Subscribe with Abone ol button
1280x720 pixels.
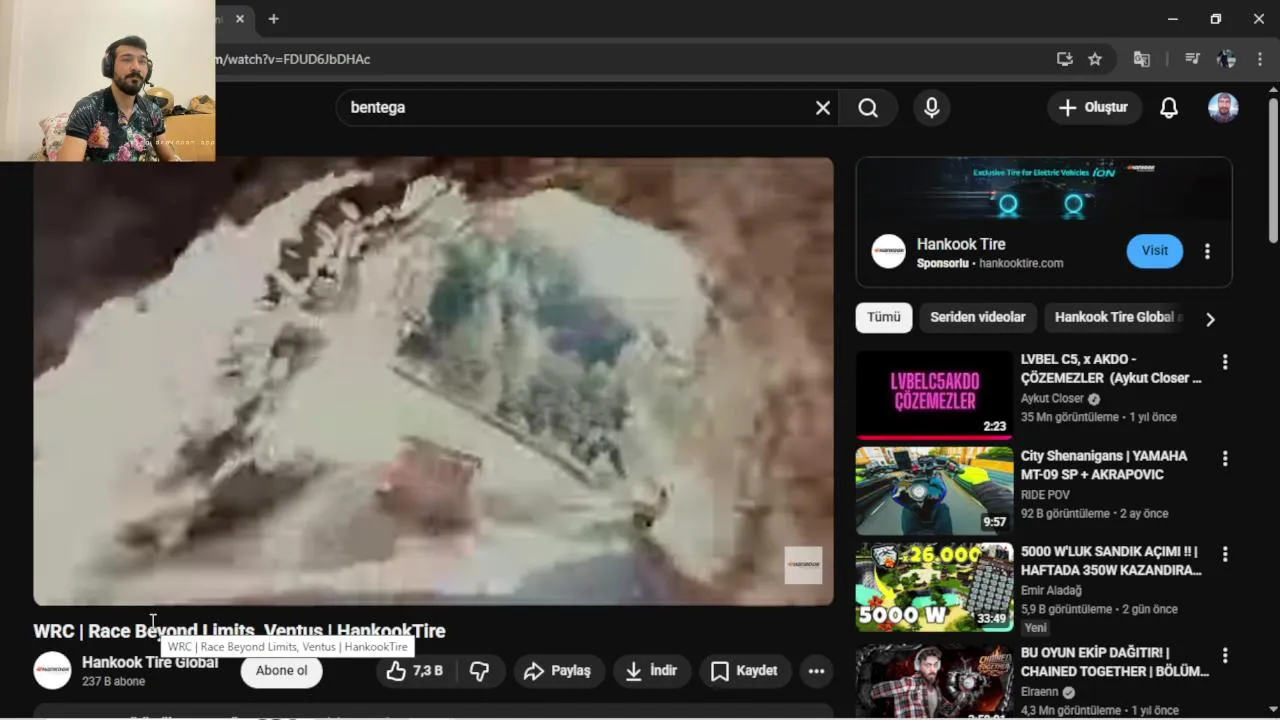[x=281, y=671]
